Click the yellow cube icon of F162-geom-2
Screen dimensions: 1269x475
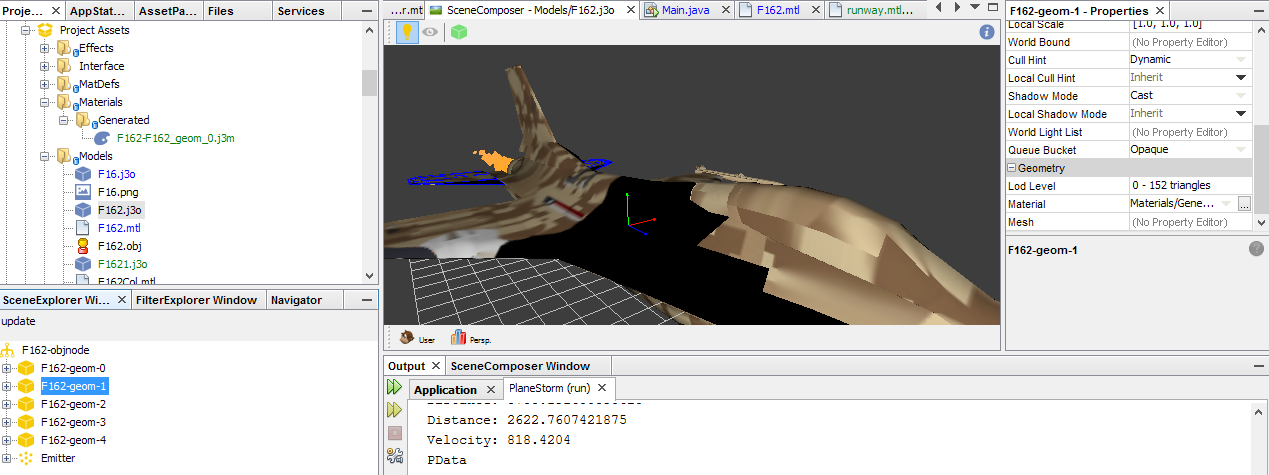point(26,404)
